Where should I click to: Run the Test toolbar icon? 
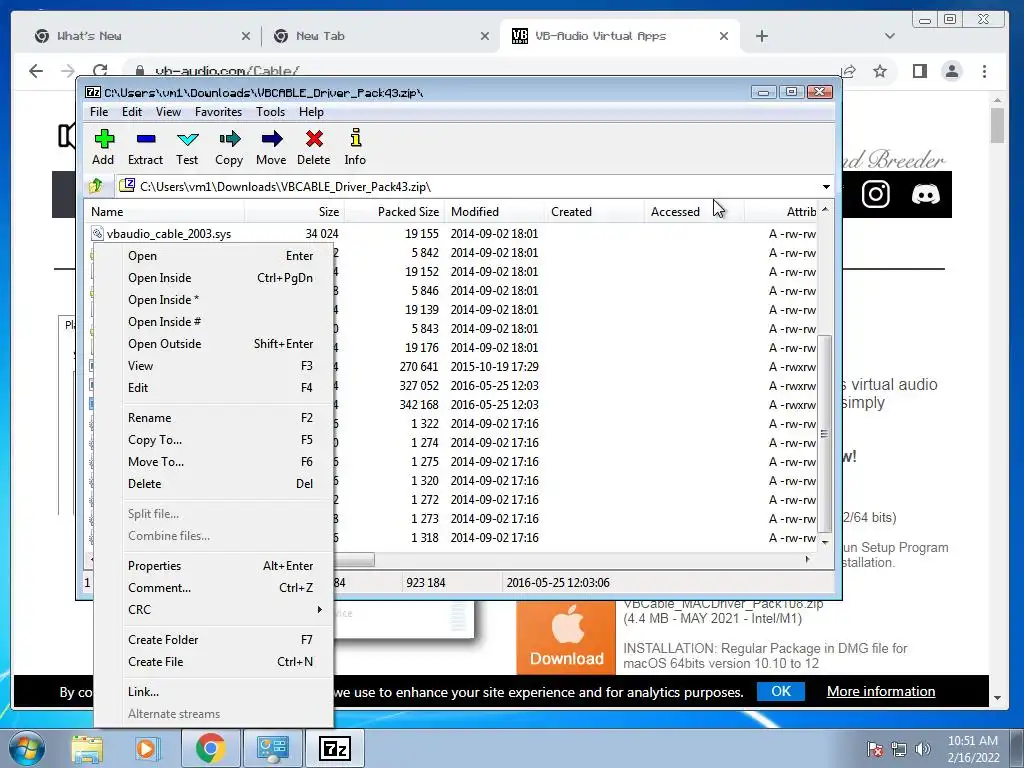187,147
